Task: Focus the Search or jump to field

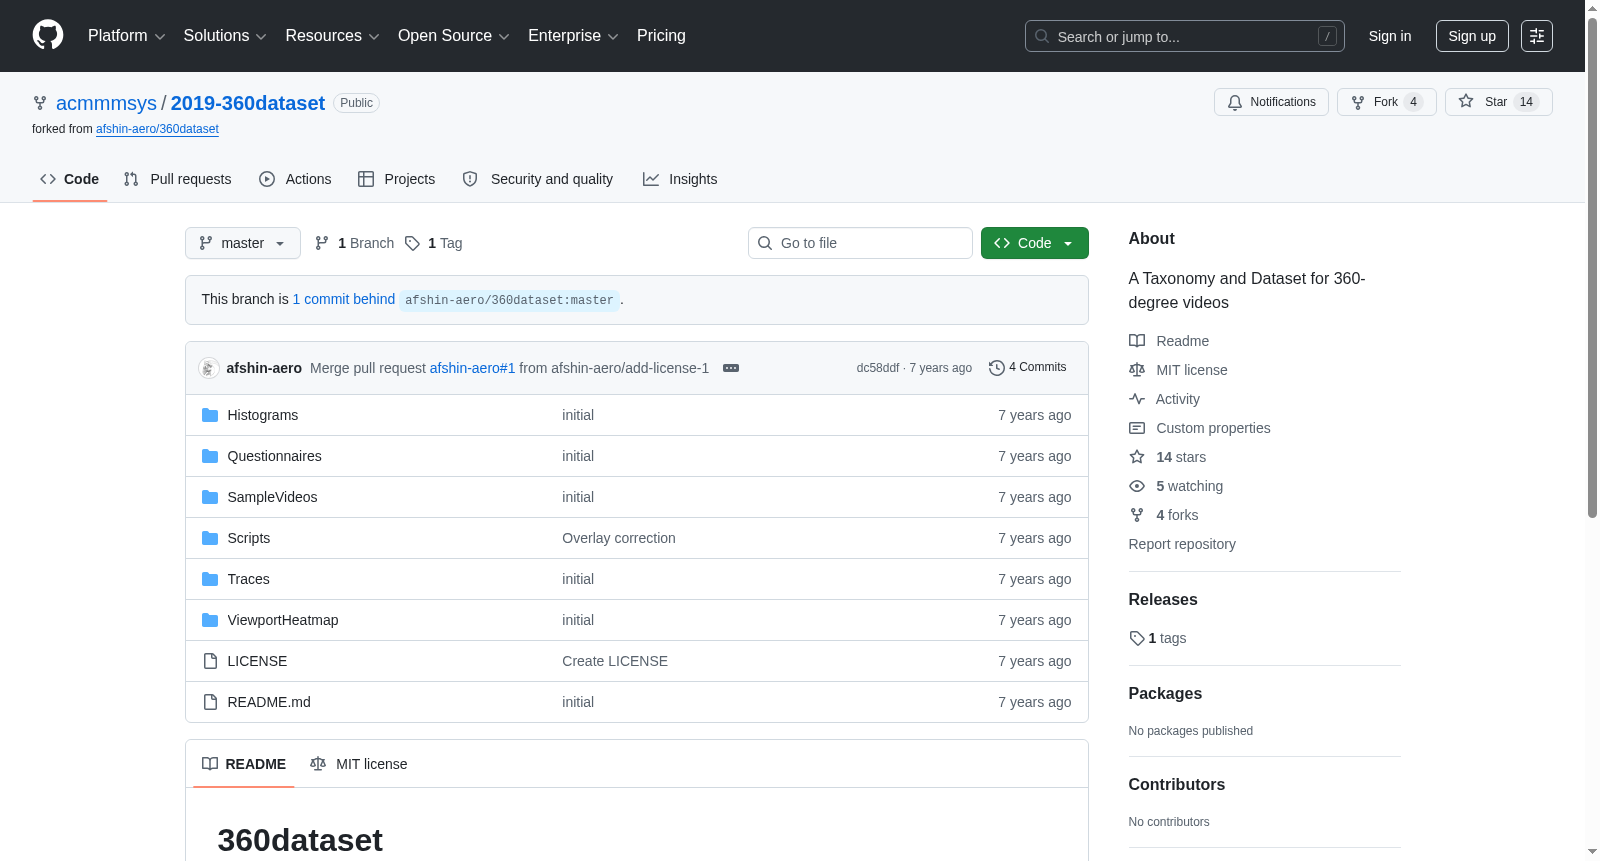Action: [1184, 36]
